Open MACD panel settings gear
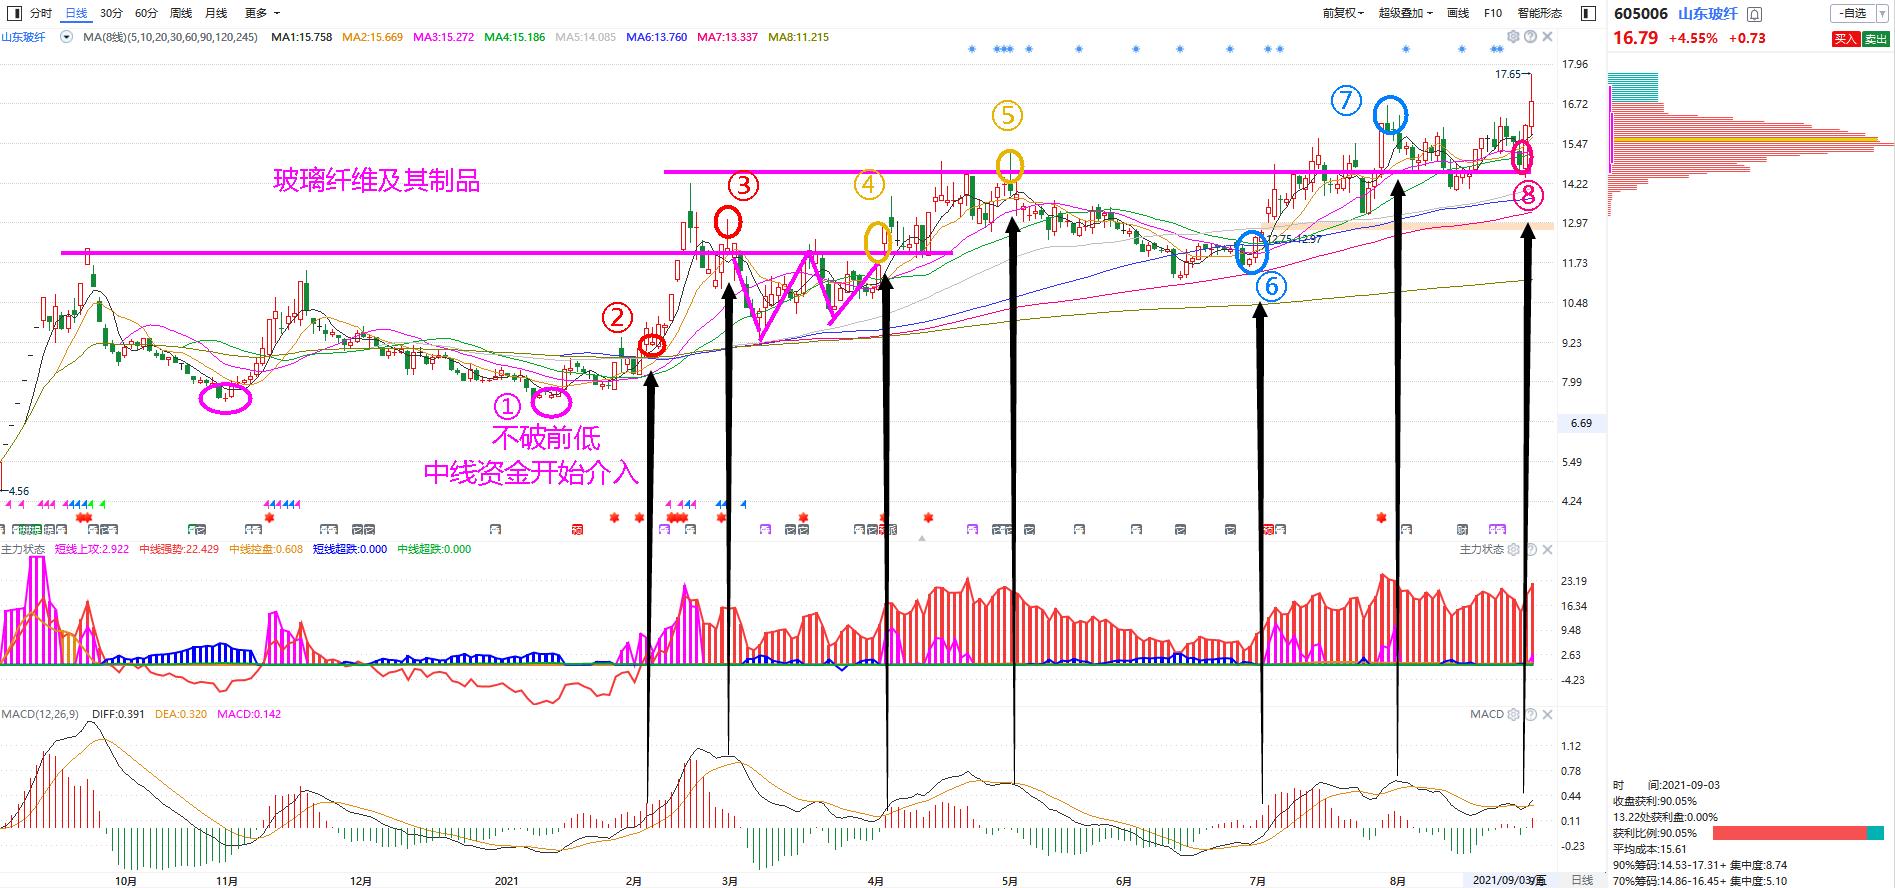Screen dimensions: 1895x888 [1513, 714]
